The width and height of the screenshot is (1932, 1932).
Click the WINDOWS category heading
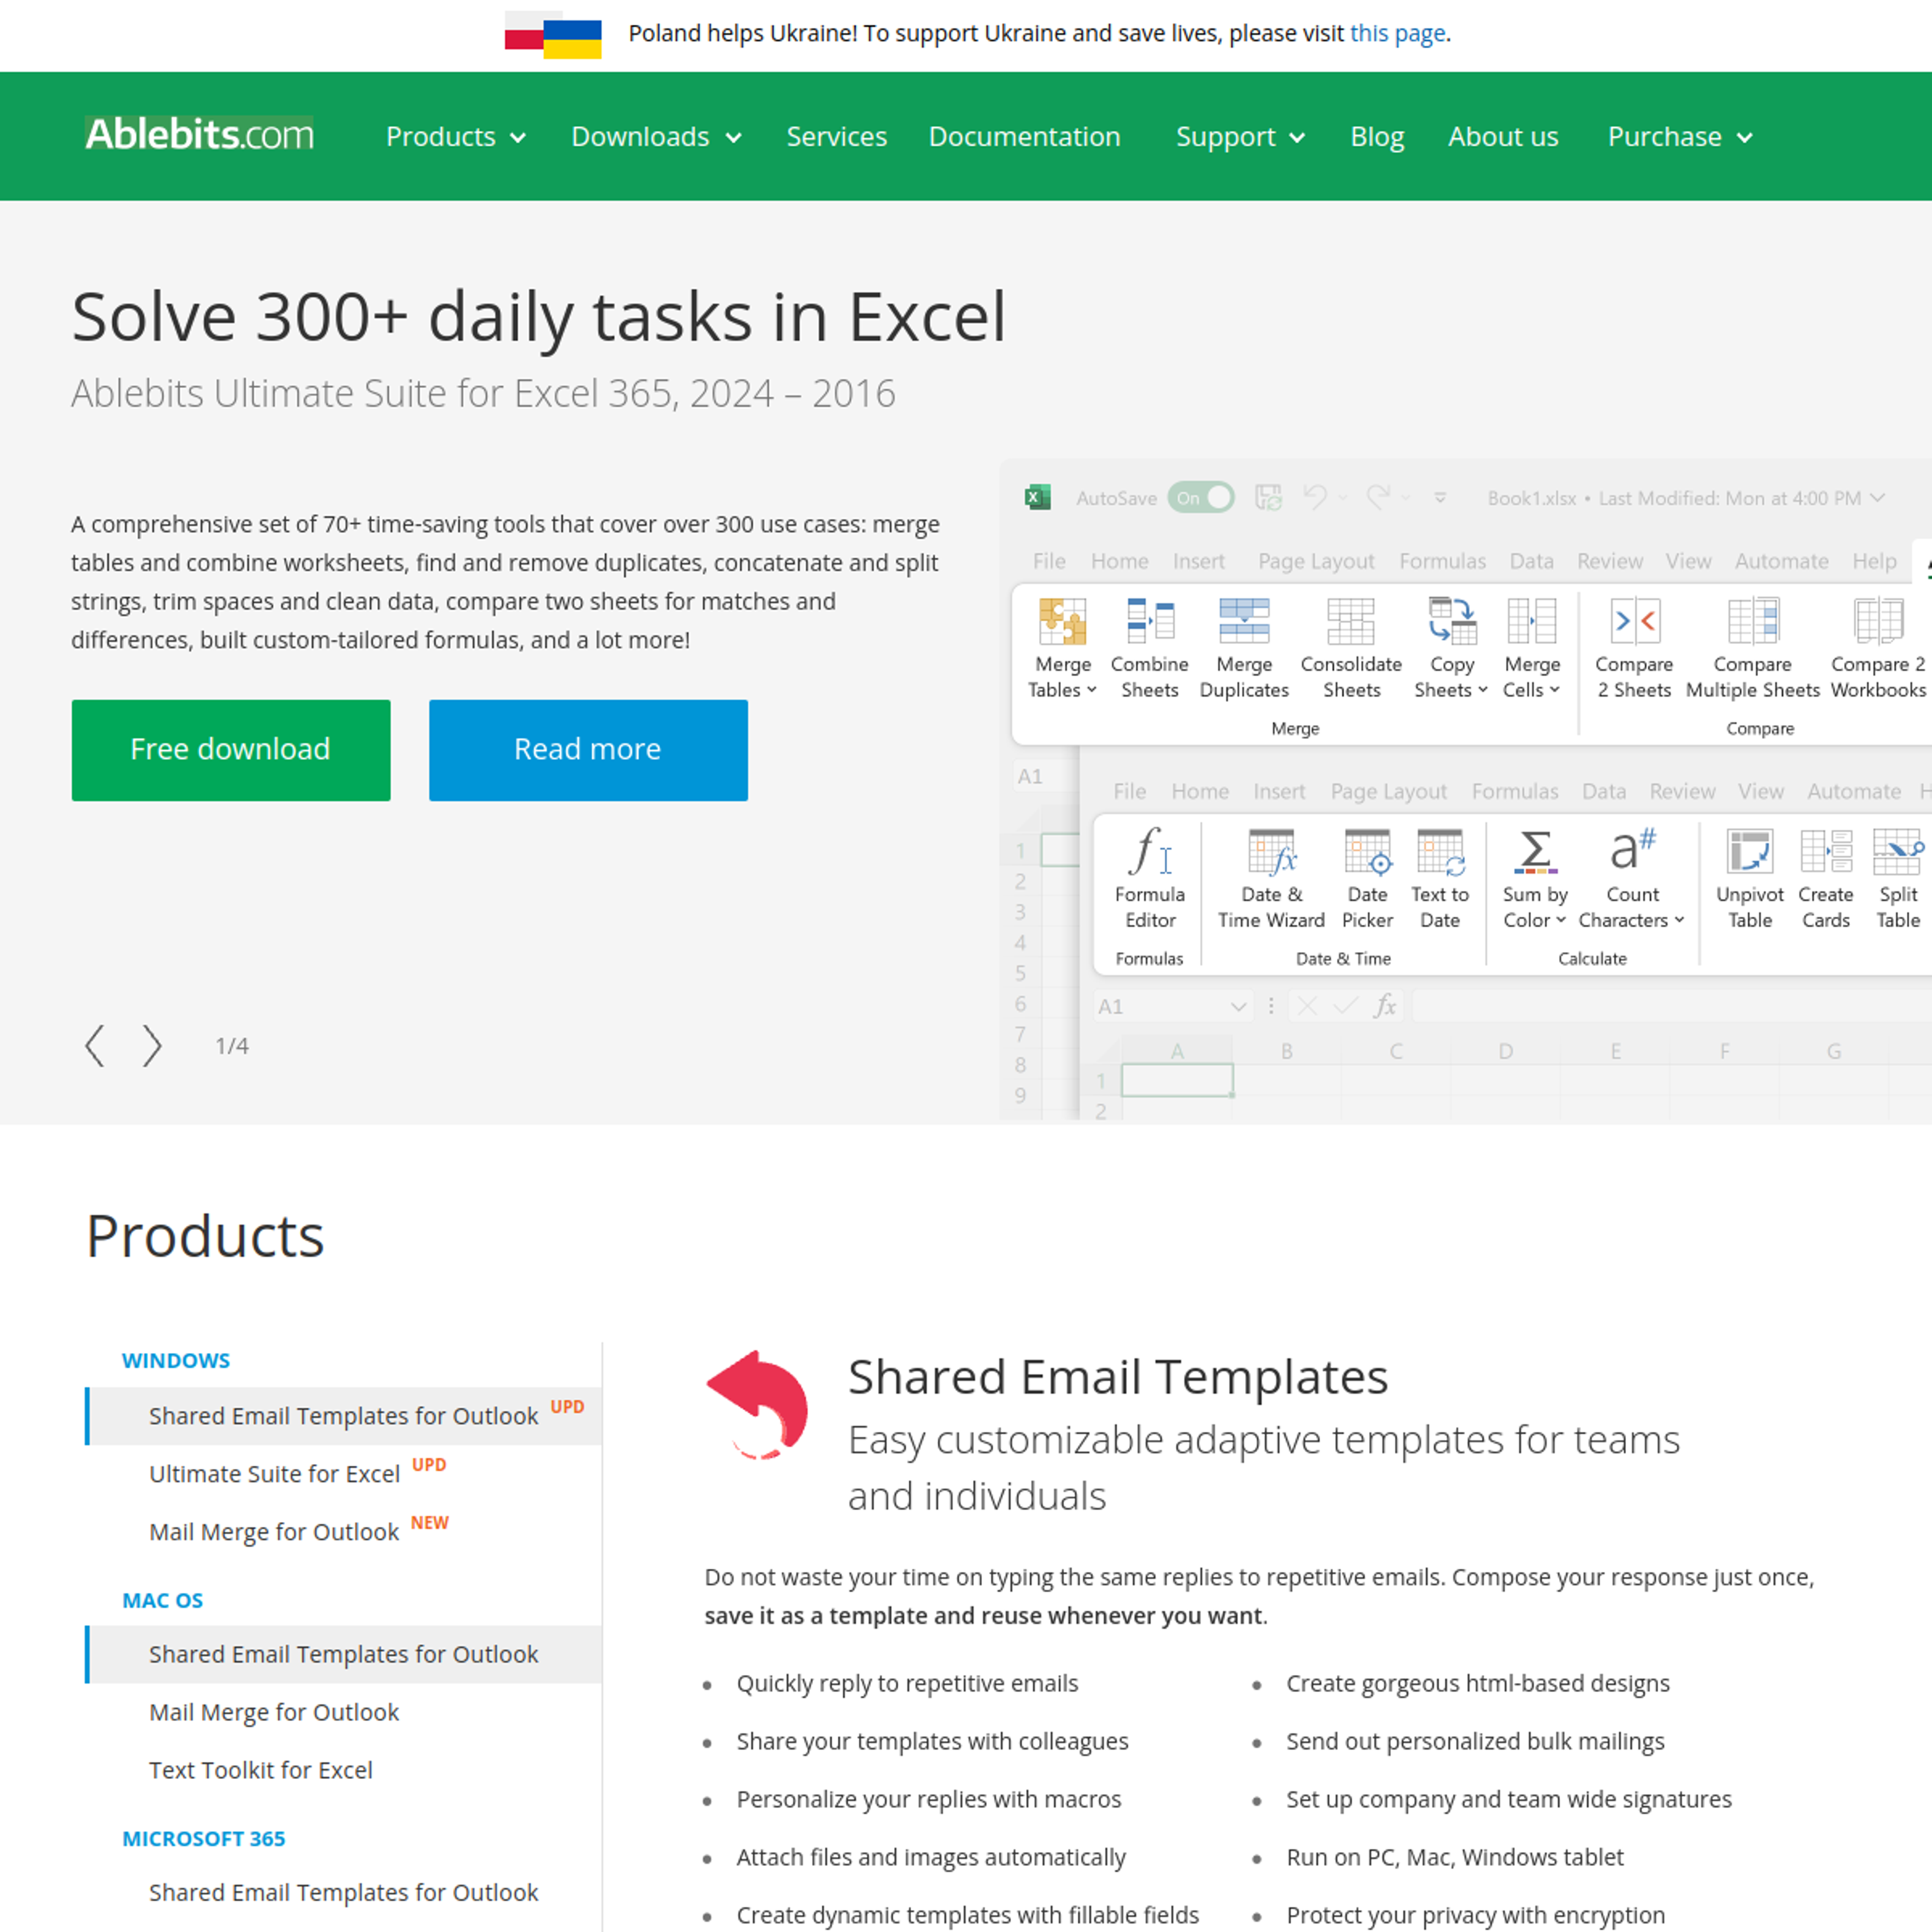pos(176,1360)
